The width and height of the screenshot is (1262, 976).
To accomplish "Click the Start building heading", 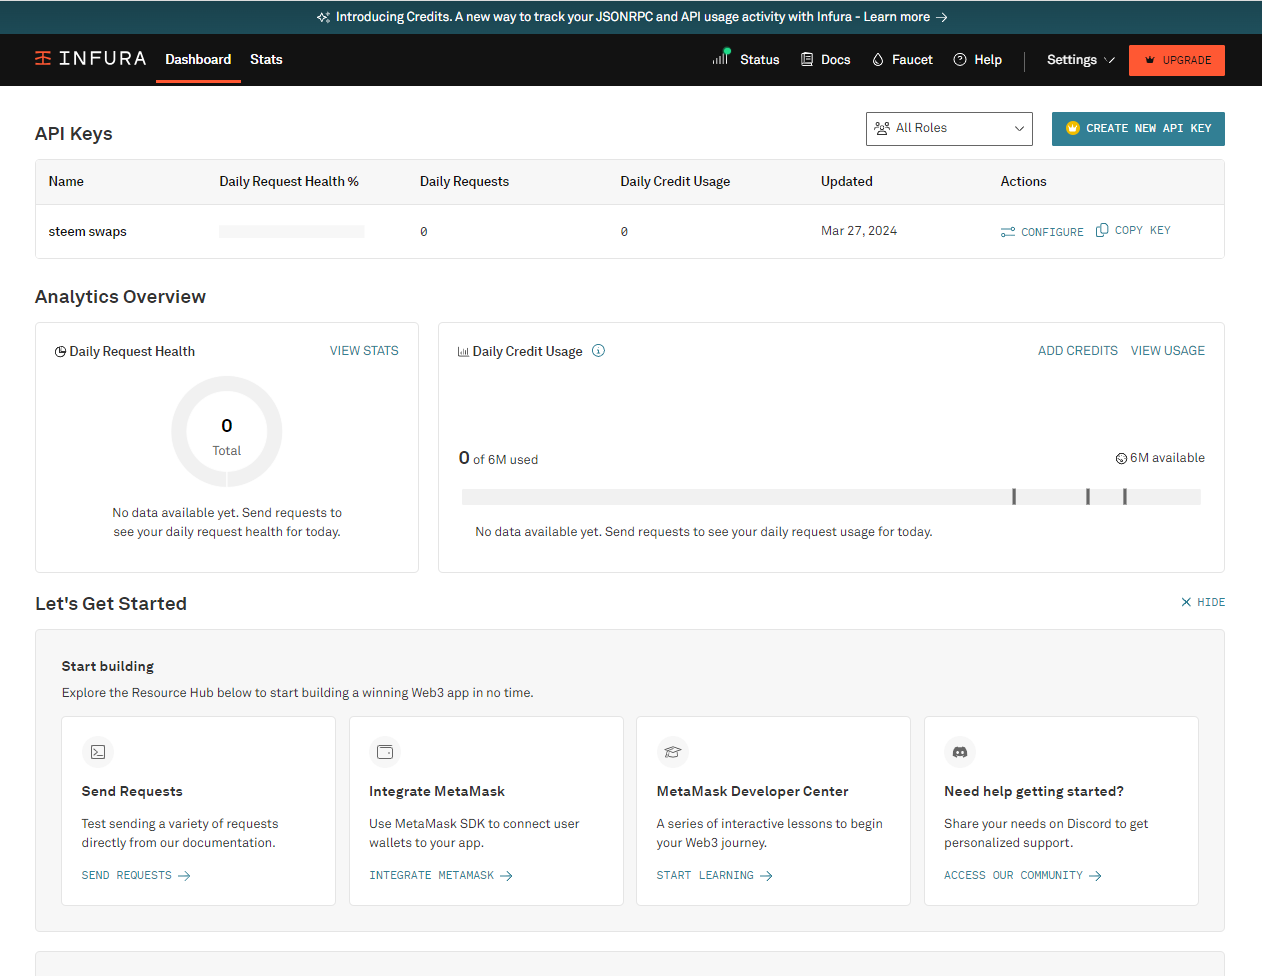I will click(x=108, y=667).
